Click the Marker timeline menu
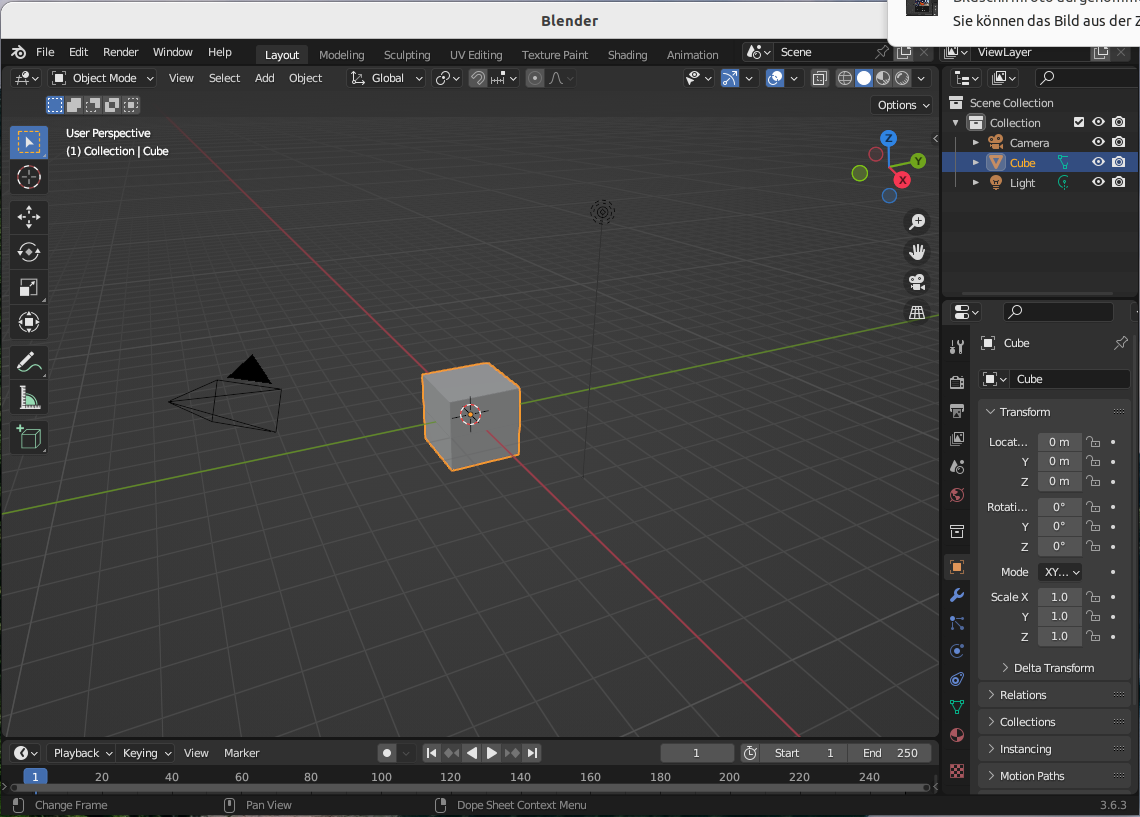Screen dimensions: 1140x817 pos(241,753)
